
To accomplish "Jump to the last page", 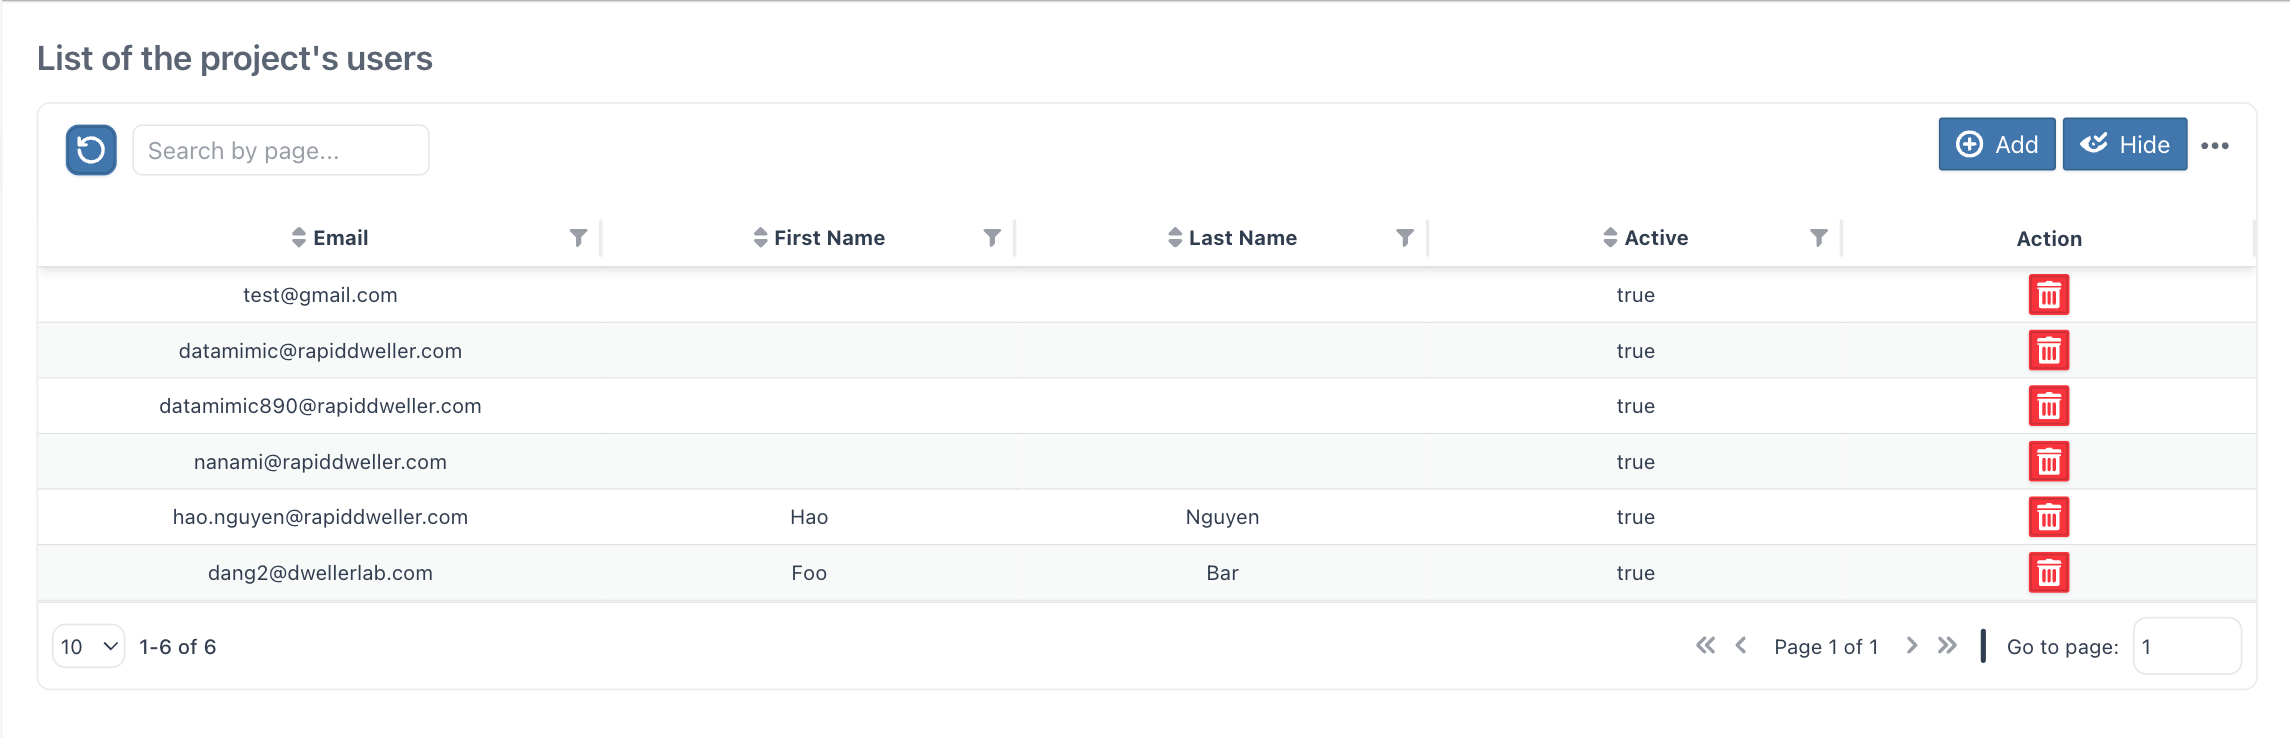I will tap(1947, 646).
